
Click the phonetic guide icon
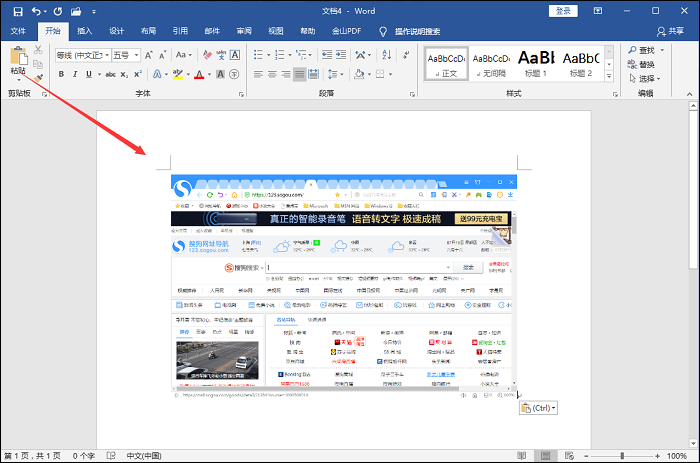[221, 55]
